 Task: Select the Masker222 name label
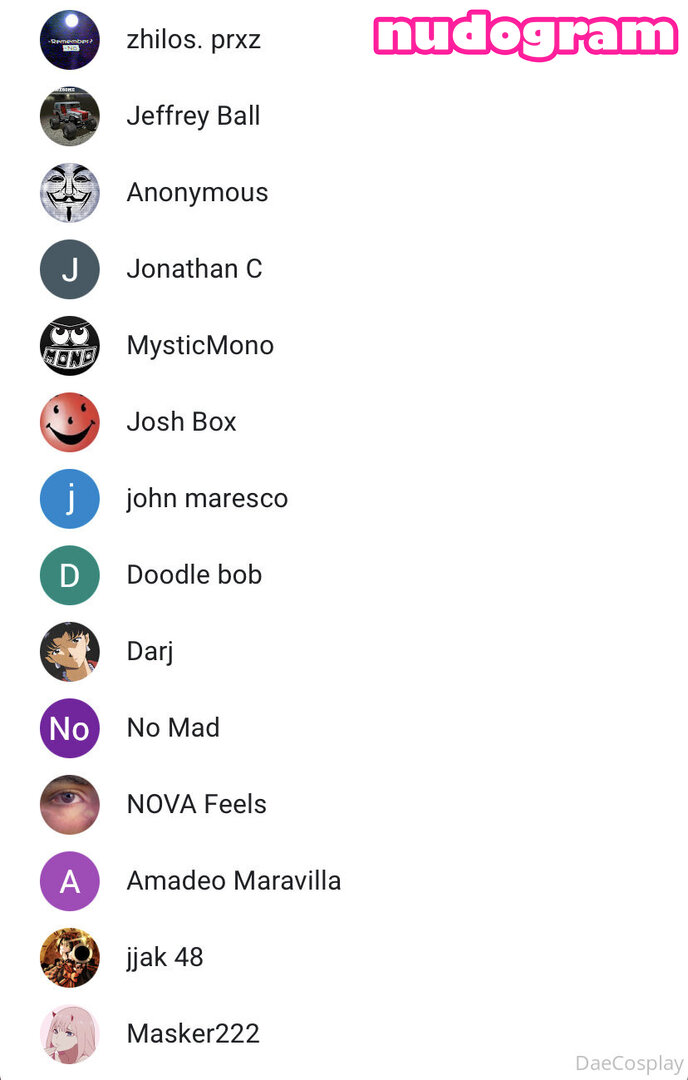click(x=193, y=1033)
